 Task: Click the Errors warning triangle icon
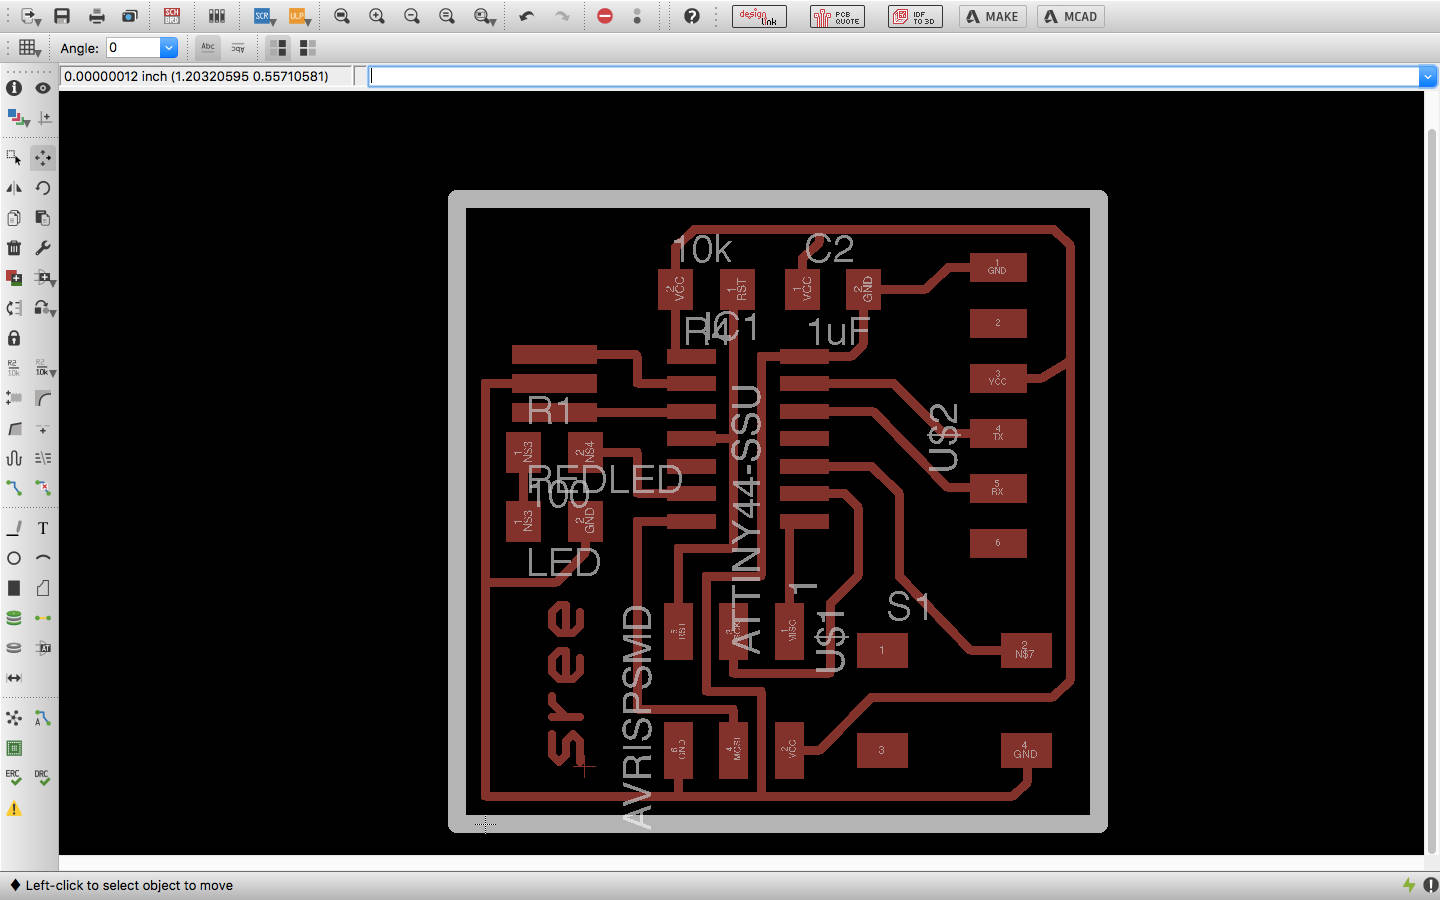(x=14, y=808)
